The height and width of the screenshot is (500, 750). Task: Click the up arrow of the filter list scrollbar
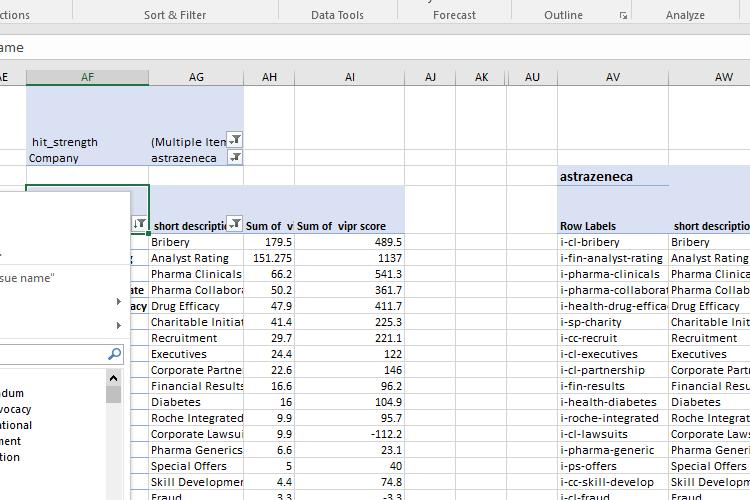(x=113, y=378)
